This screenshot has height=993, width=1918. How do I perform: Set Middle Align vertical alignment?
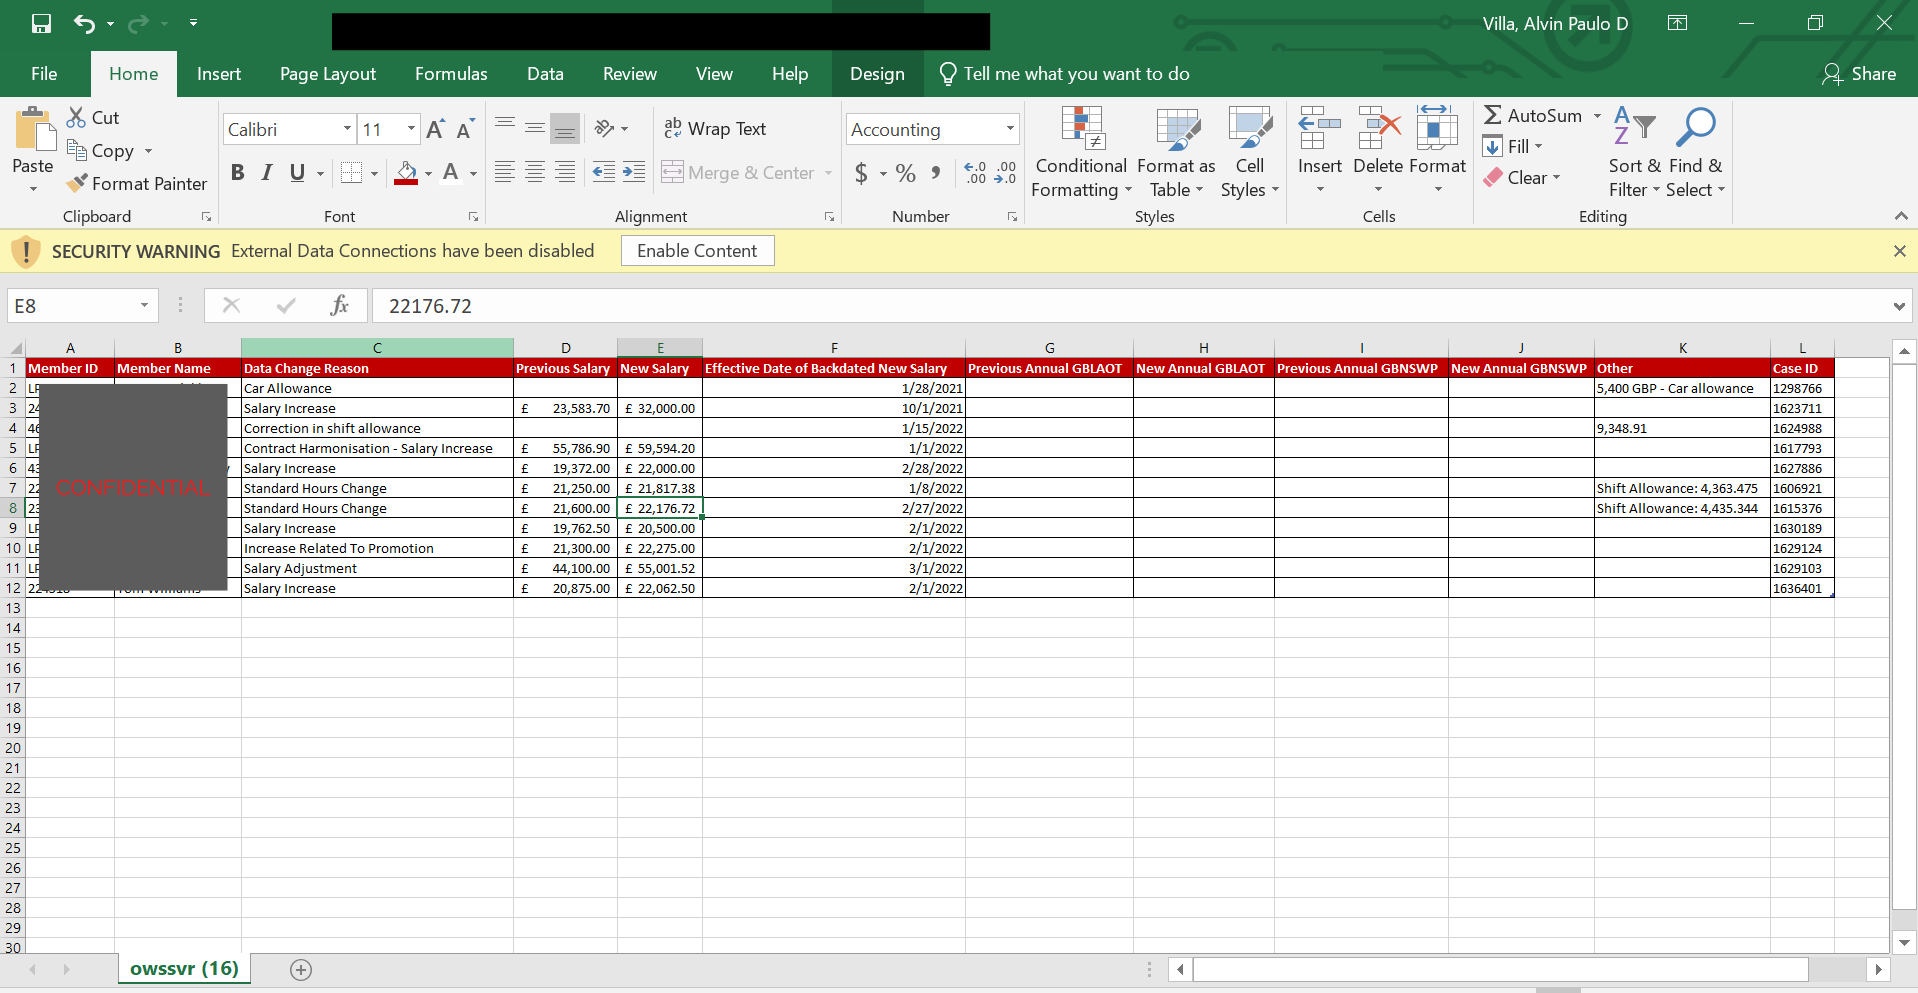pos(535,128)
